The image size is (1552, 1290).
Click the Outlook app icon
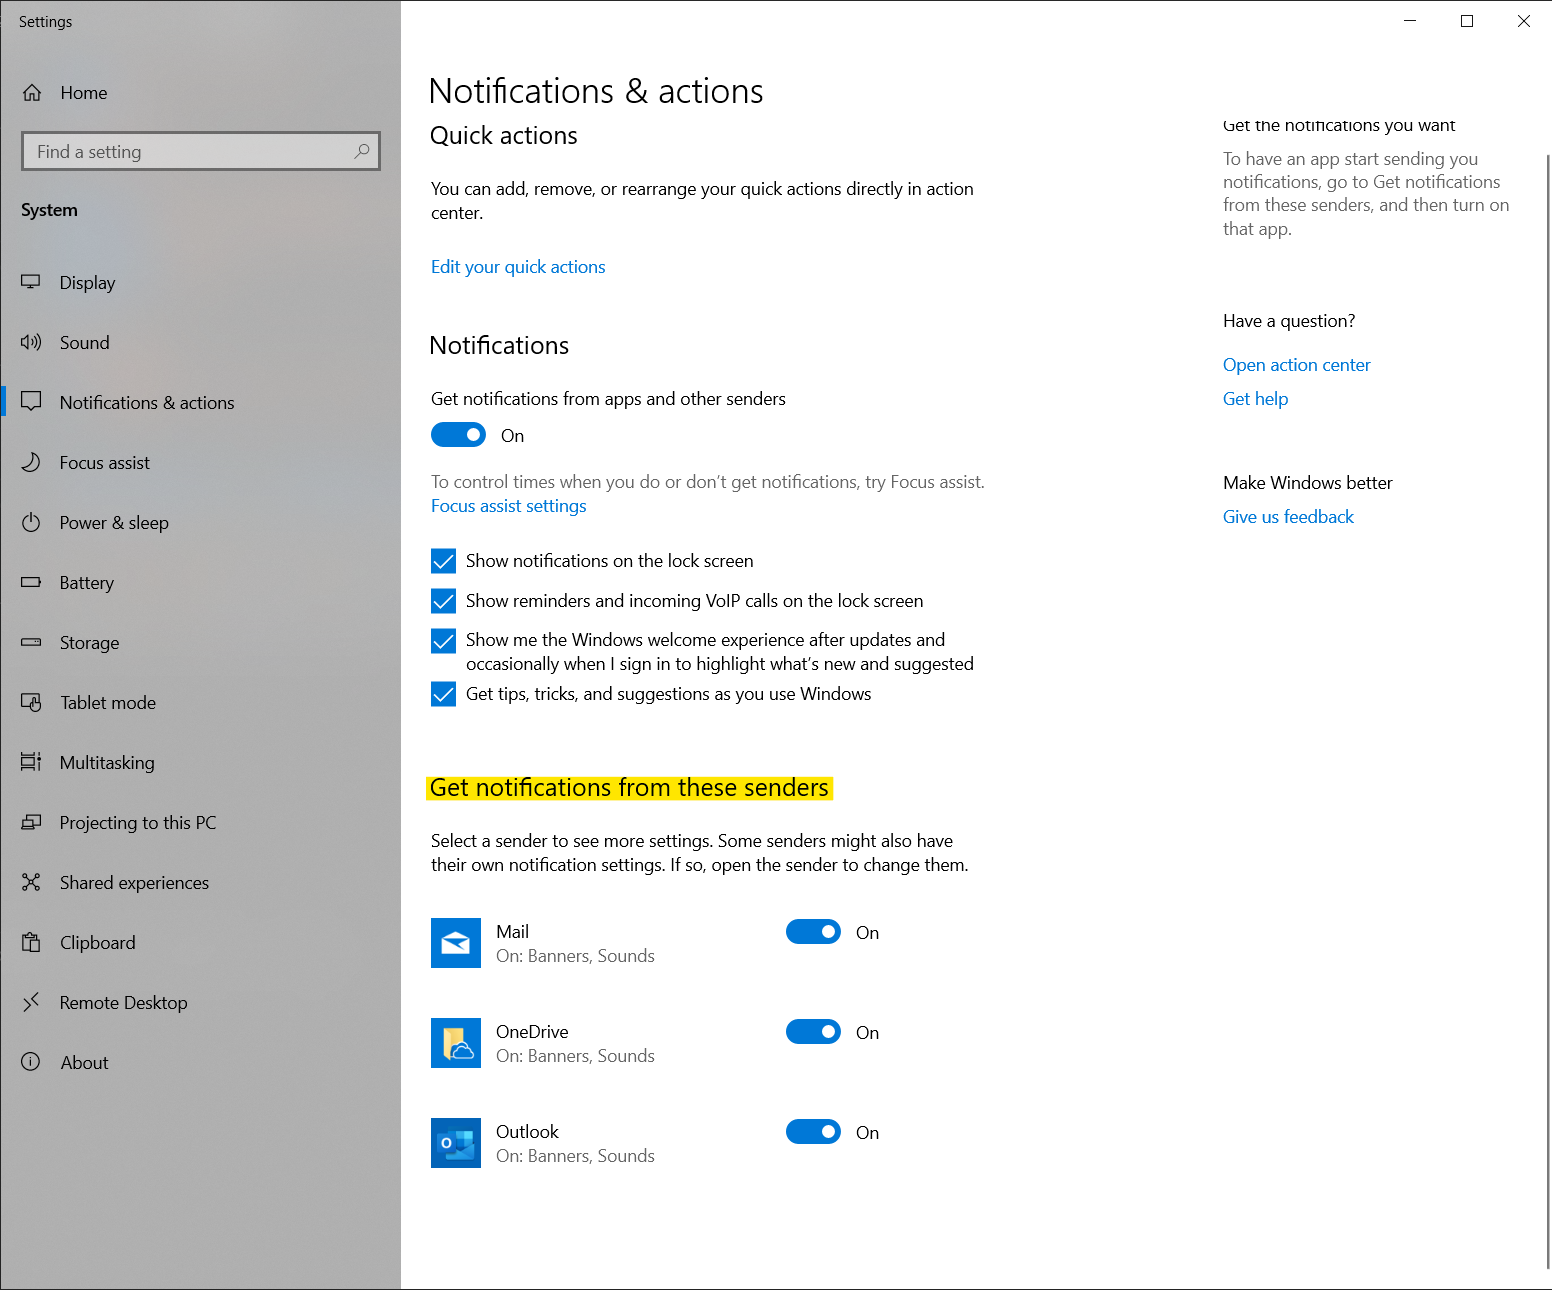[x=456, y=1143]
